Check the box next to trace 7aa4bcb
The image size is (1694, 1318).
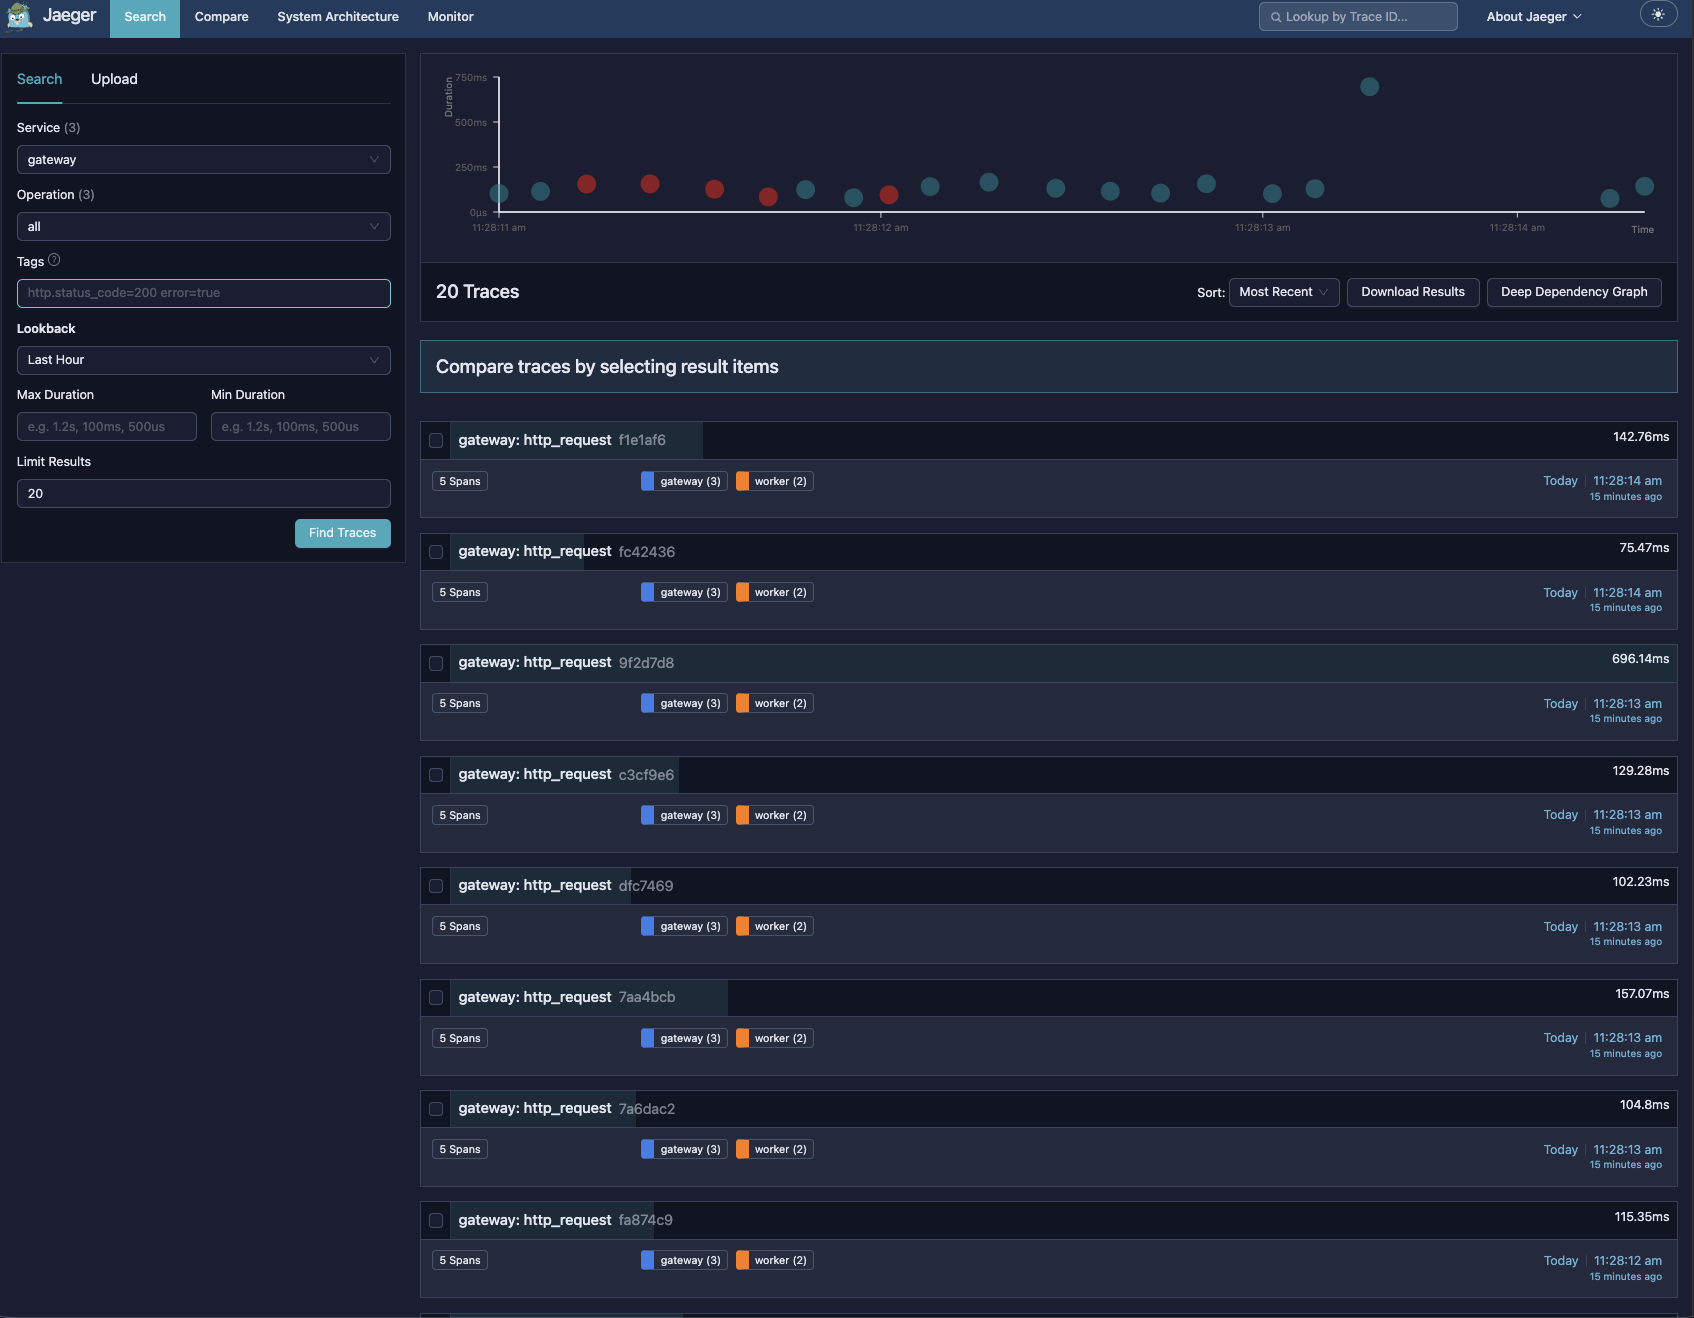(436, 997)
